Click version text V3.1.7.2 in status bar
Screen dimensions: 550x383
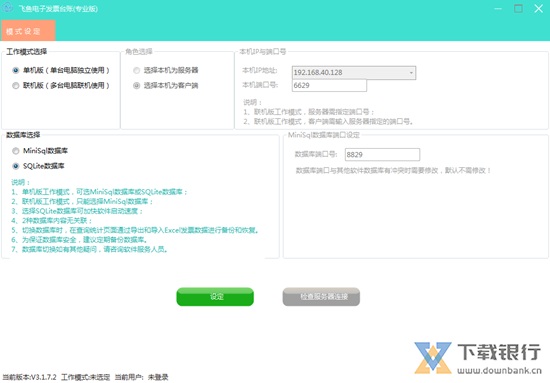(x=29, y=377)
